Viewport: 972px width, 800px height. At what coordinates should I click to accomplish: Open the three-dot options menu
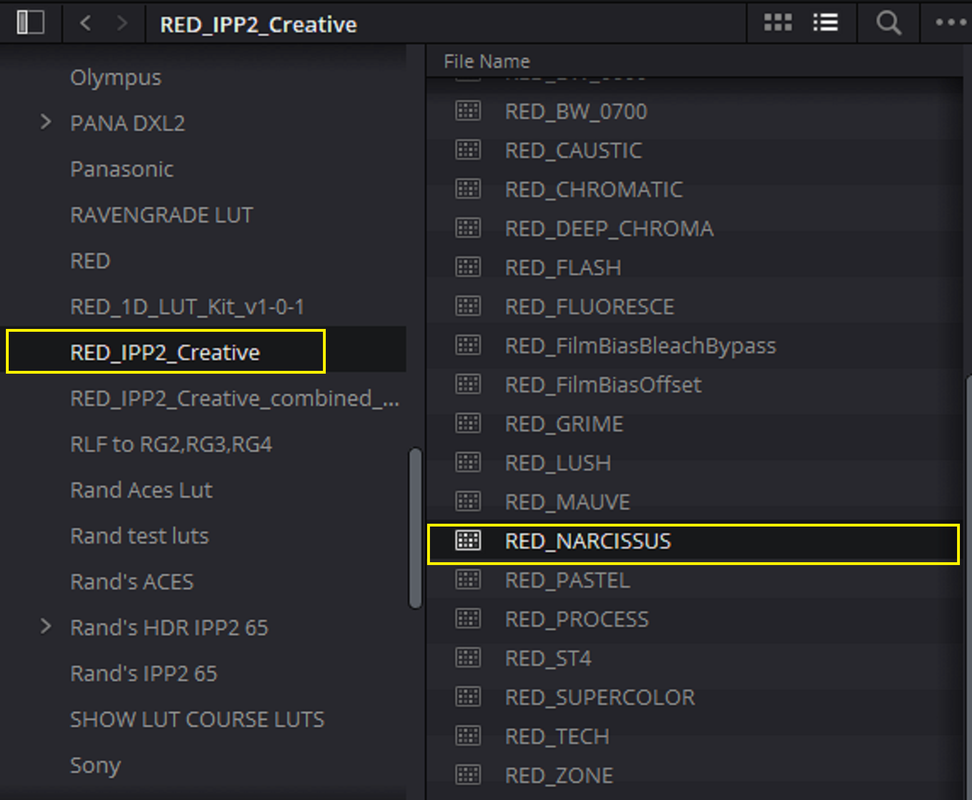pos(950,23)
